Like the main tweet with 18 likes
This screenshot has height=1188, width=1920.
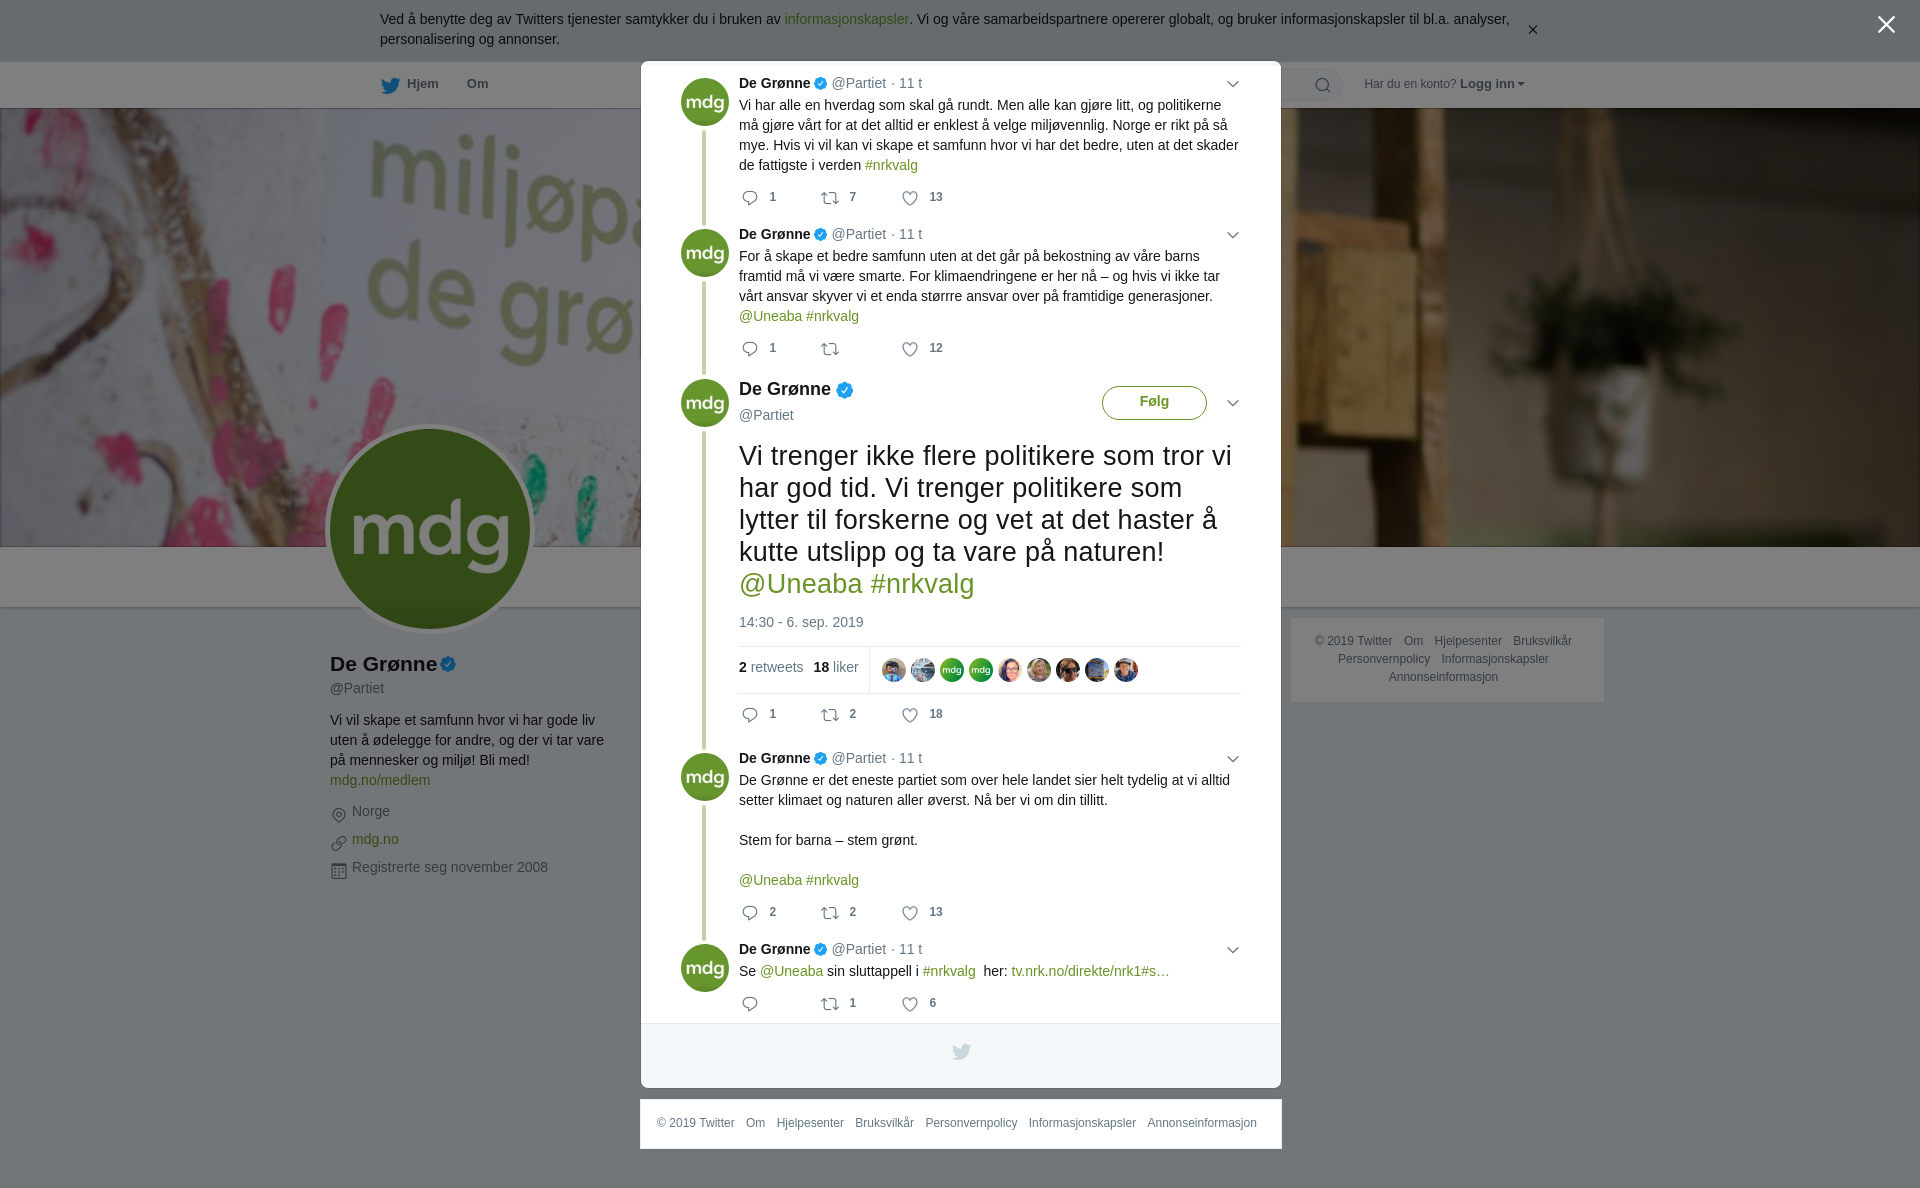[x=910, y=715]
